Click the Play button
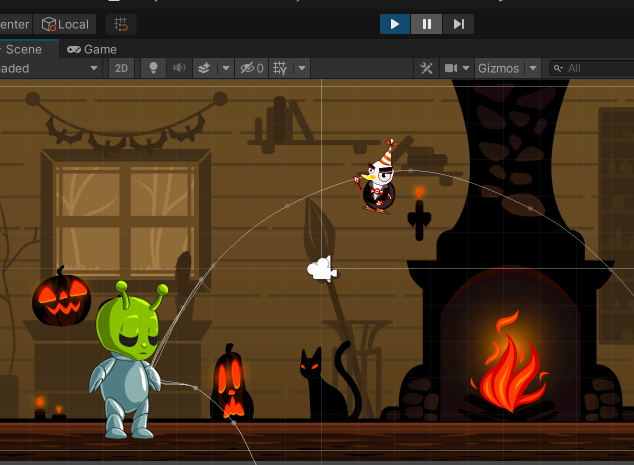Screen dimensions: 634x465 coord(395,24)
